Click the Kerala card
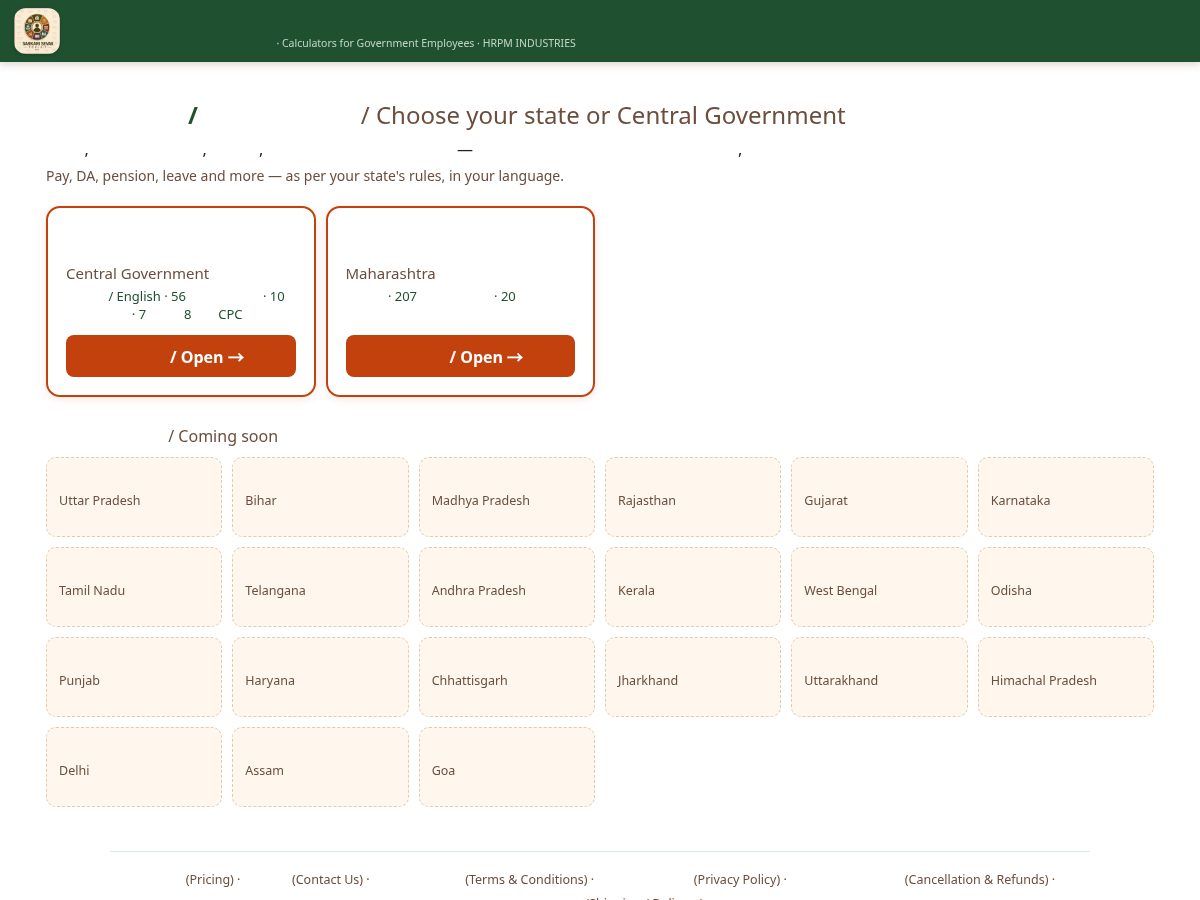The image size is (1200, 900). coord(693,587)
